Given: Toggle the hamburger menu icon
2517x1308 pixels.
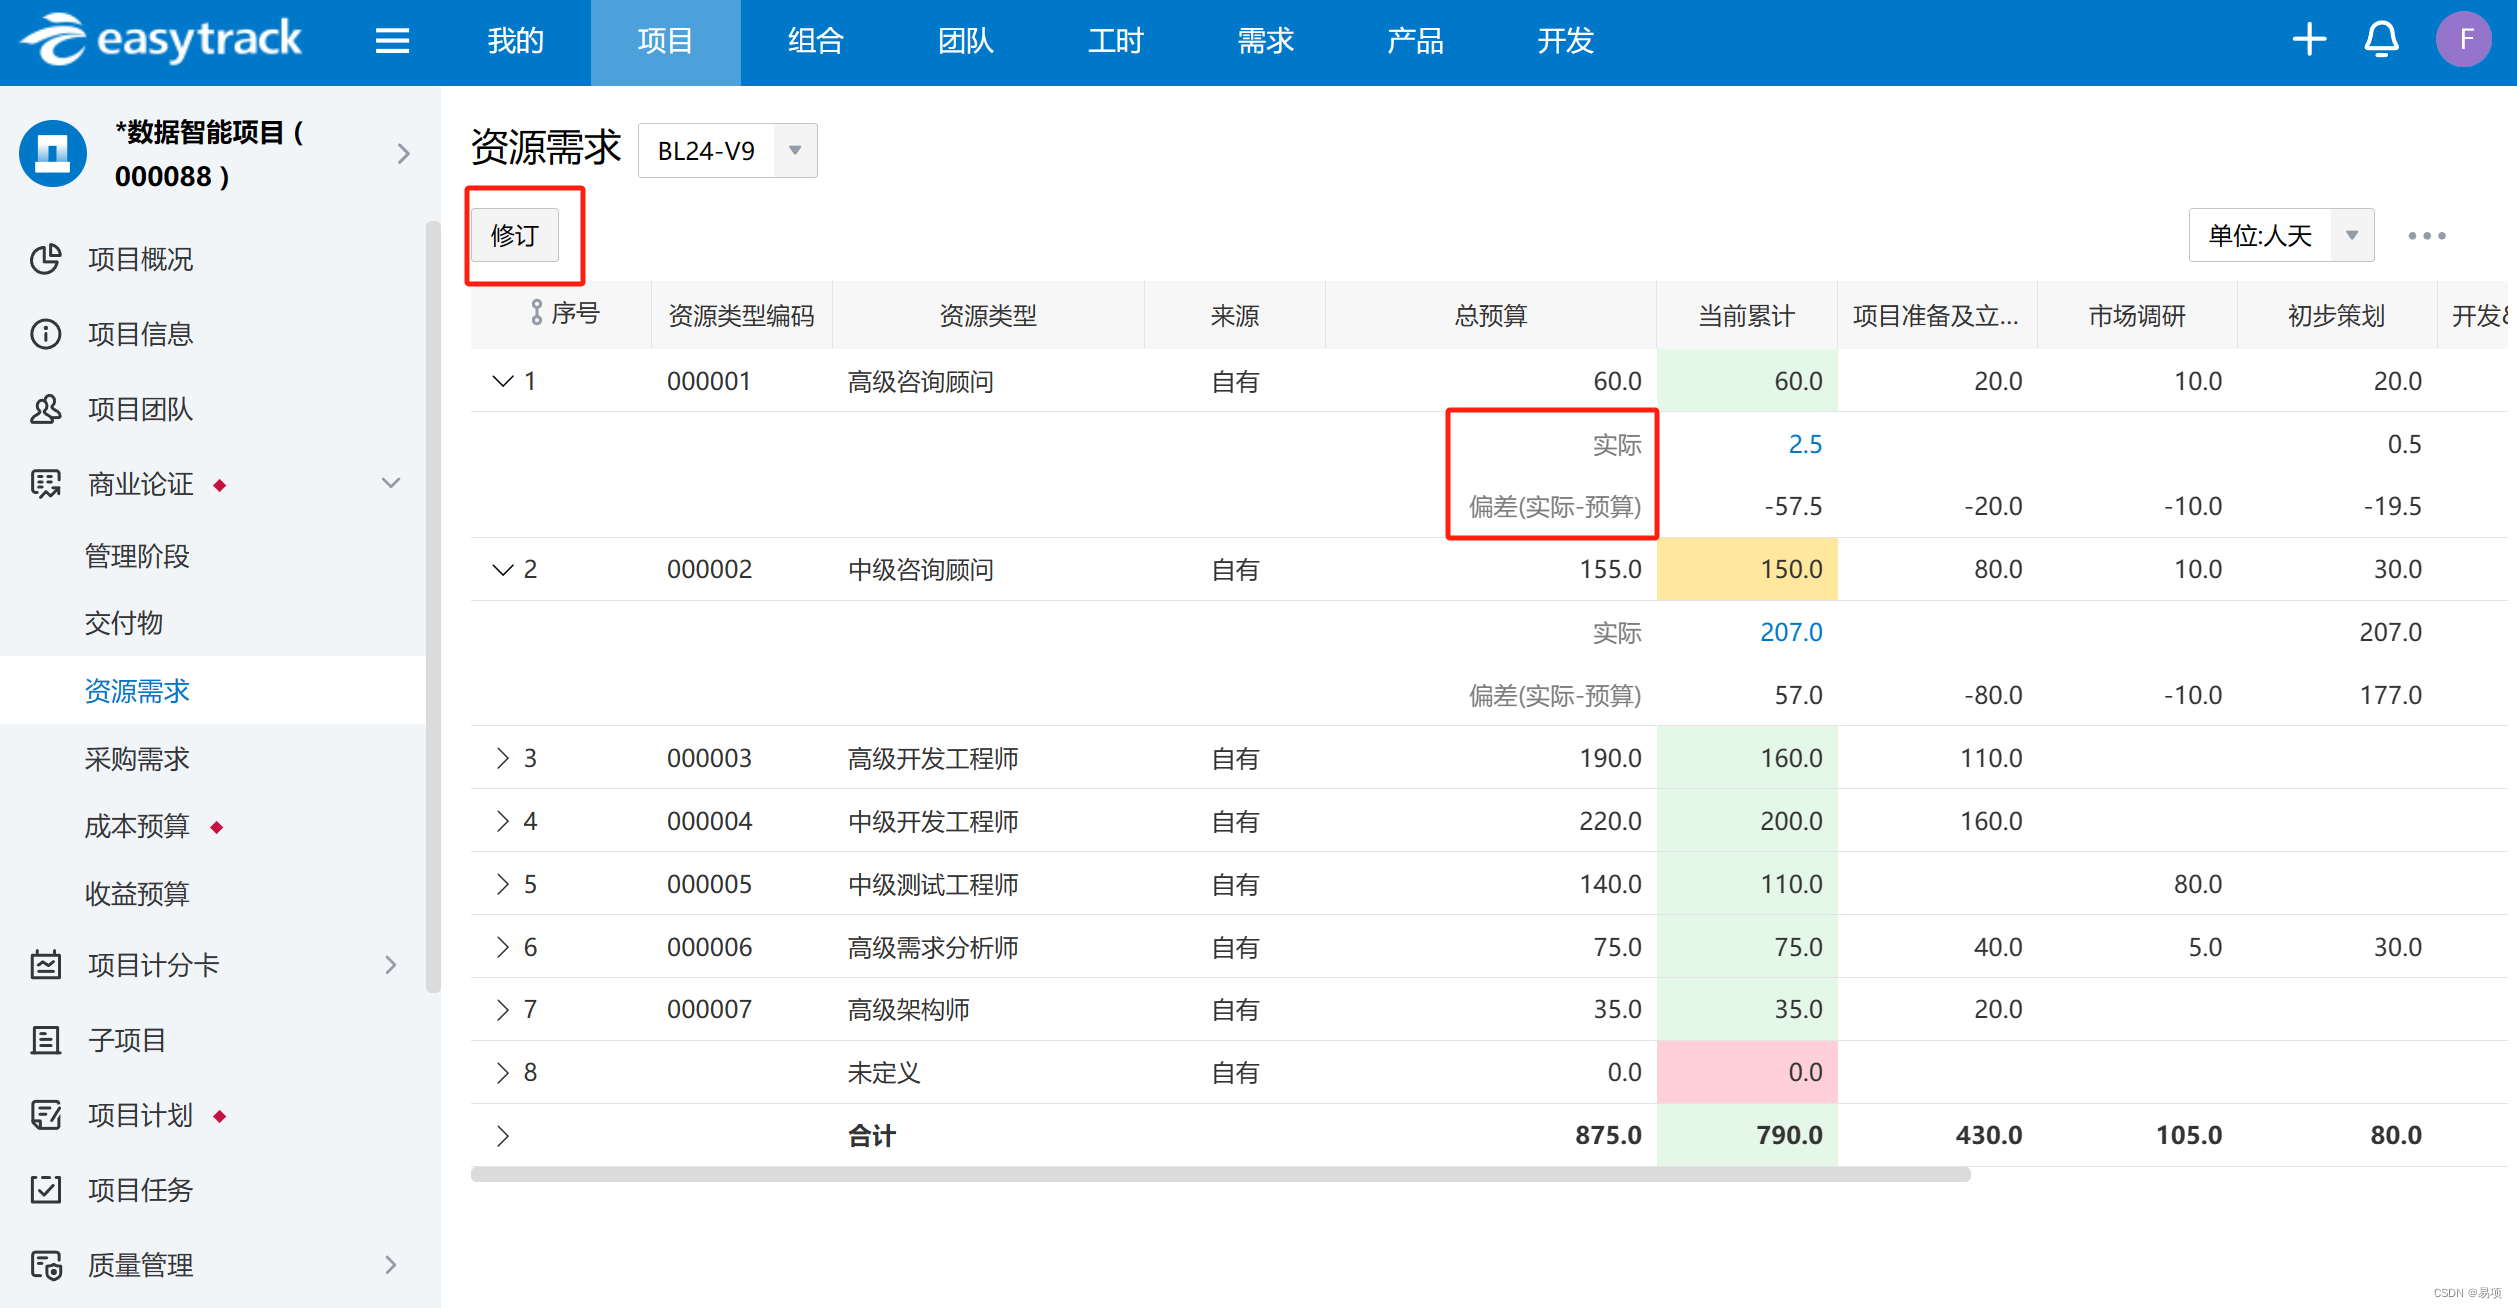Looking at the screenshot, I should pos(392,41).
